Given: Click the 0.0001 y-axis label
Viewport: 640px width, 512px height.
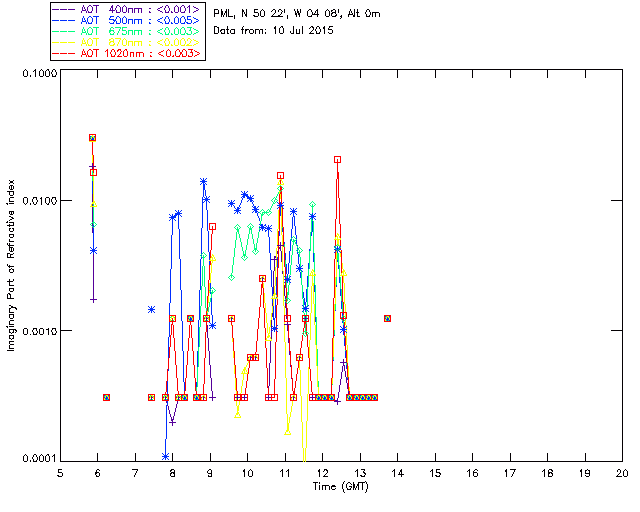Looking at the screenshot, I should [40, 458].
